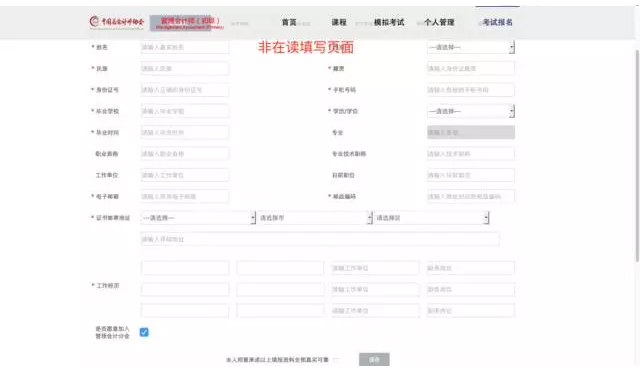This screenshot has width=640, height=372.
Task: Focus the 电子邮箱 input field
Action: click(185, 196)
